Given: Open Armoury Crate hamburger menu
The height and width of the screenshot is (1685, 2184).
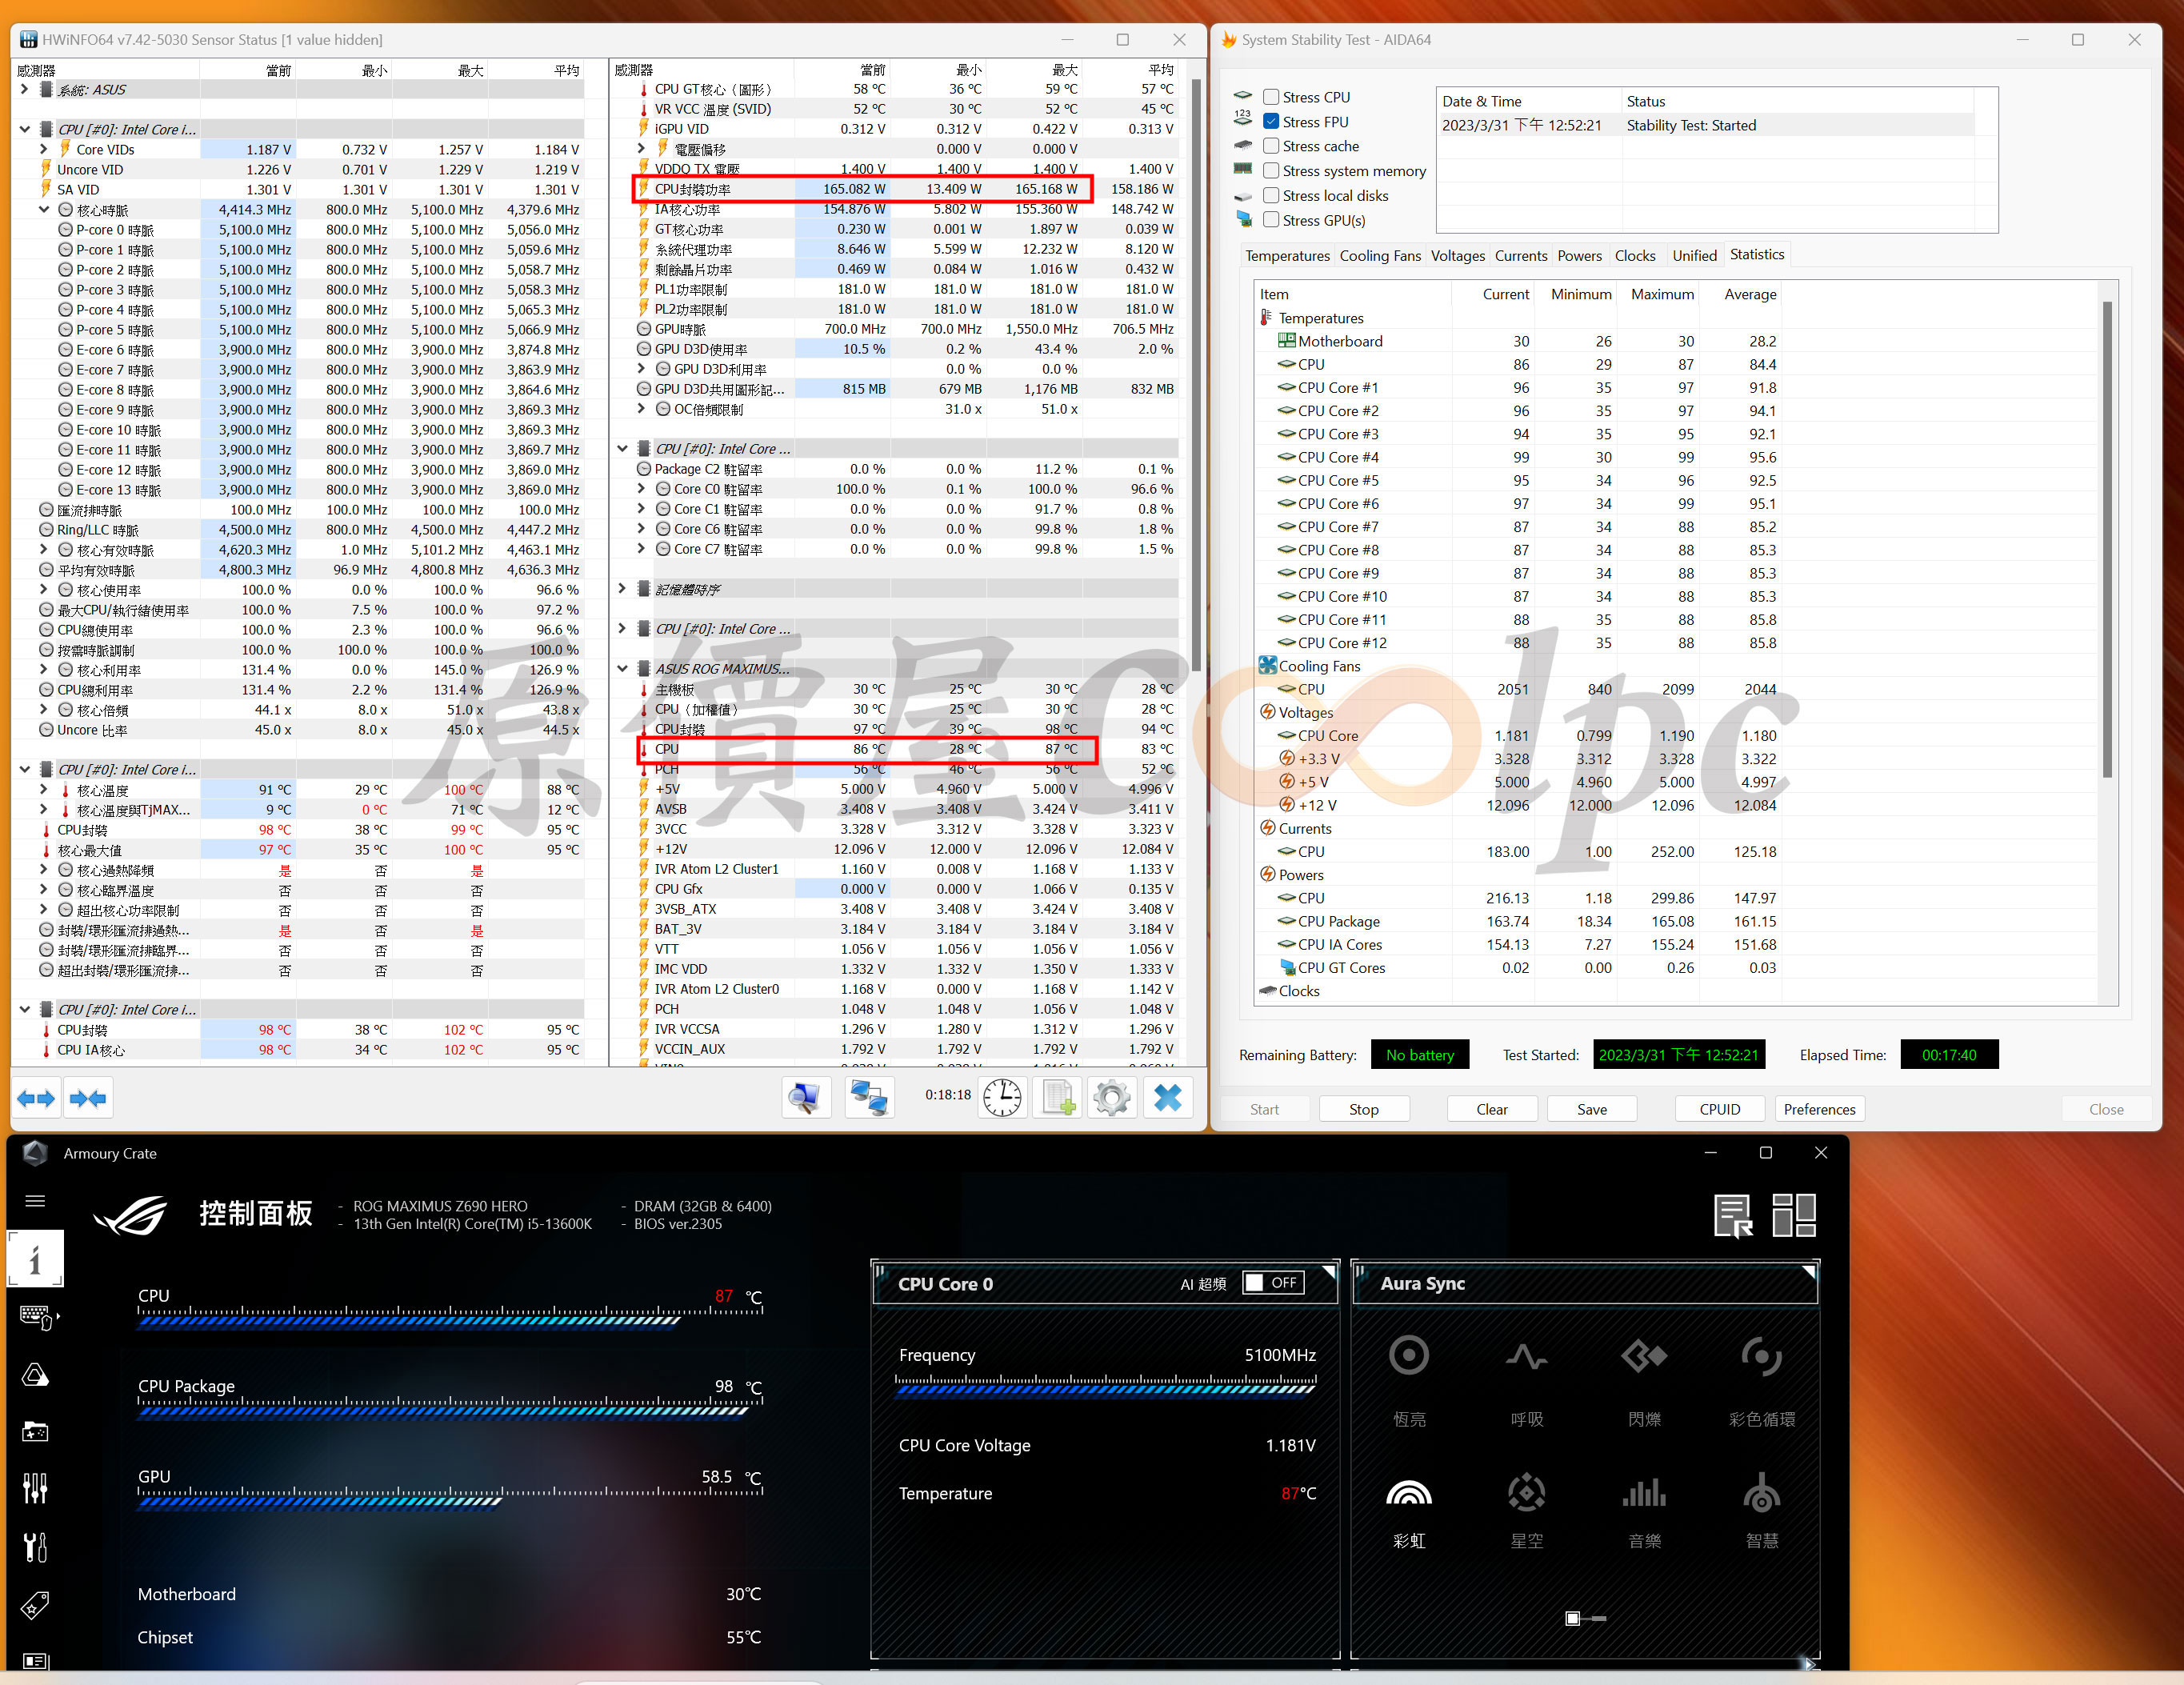Looking at the screenshot, I should [x=35, y=1201].
